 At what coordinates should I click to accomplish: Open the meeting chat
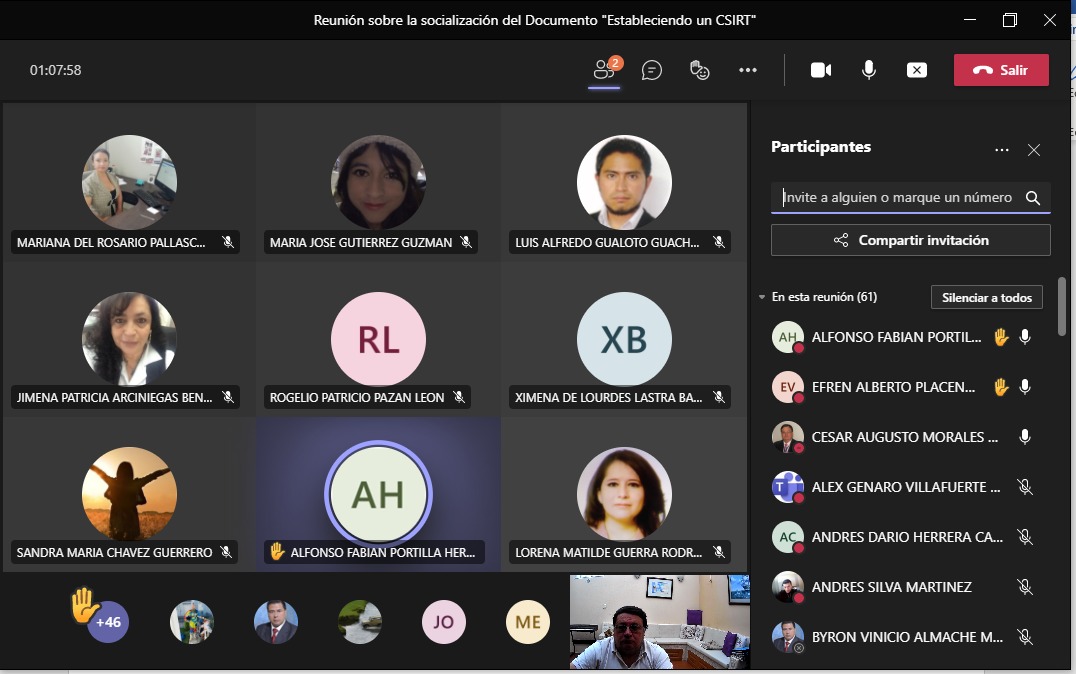[651, 70]
